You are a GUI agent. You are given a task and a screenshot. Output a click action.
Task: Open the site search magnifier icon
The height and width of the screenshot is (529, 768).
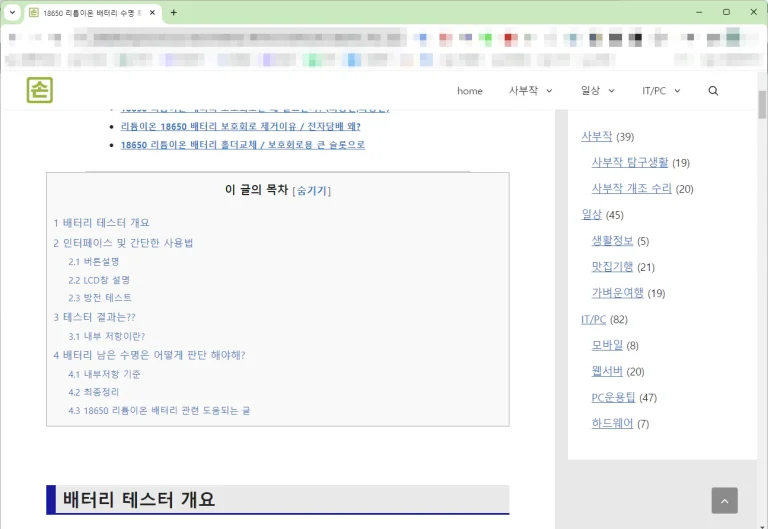pyautogui.click(x=713, y=91)
